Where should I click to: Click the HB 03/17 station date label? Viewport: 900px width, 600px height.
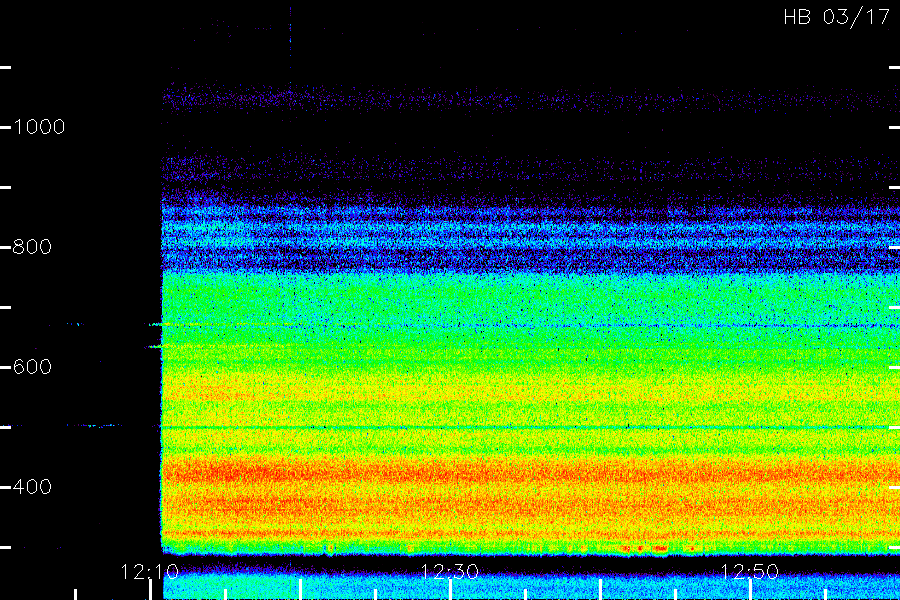(836, 17)
